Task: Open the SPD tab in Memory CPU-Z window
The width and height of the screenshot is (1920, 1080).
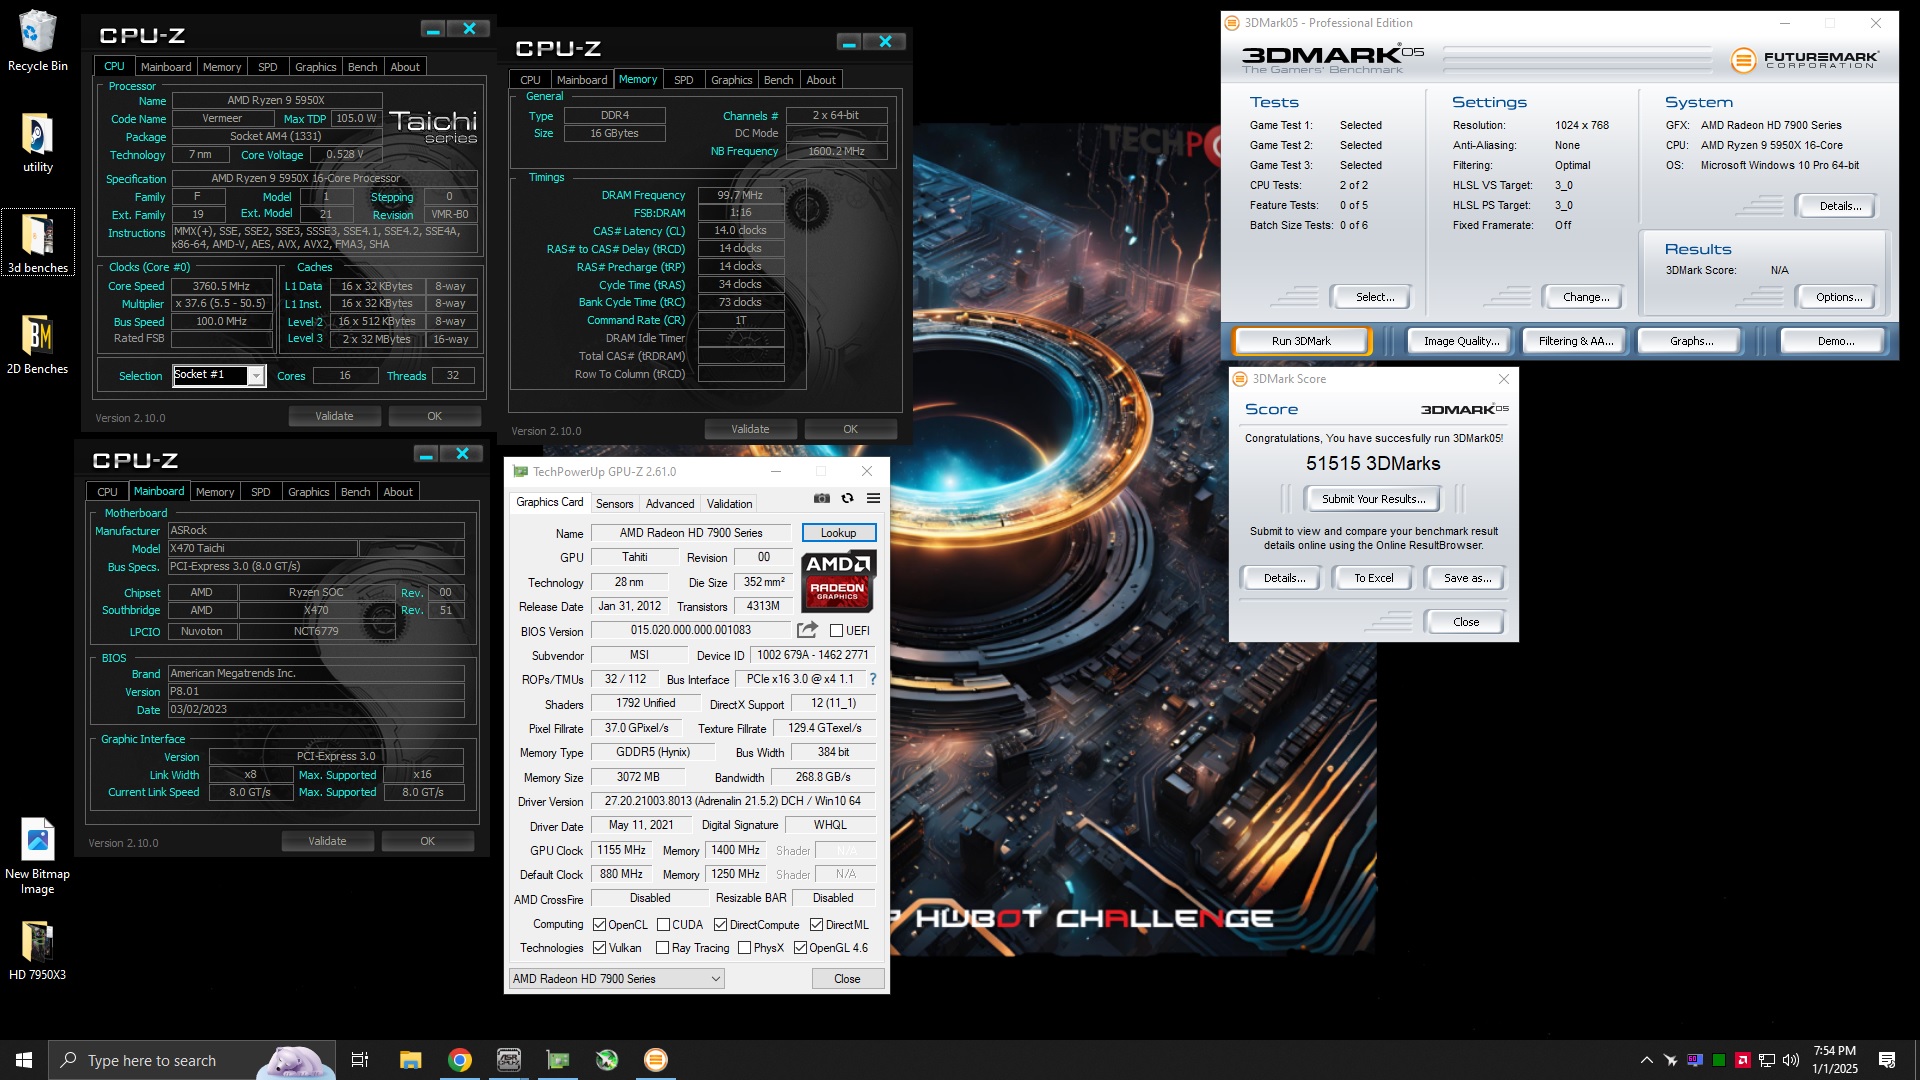Action: coord(683,80)
